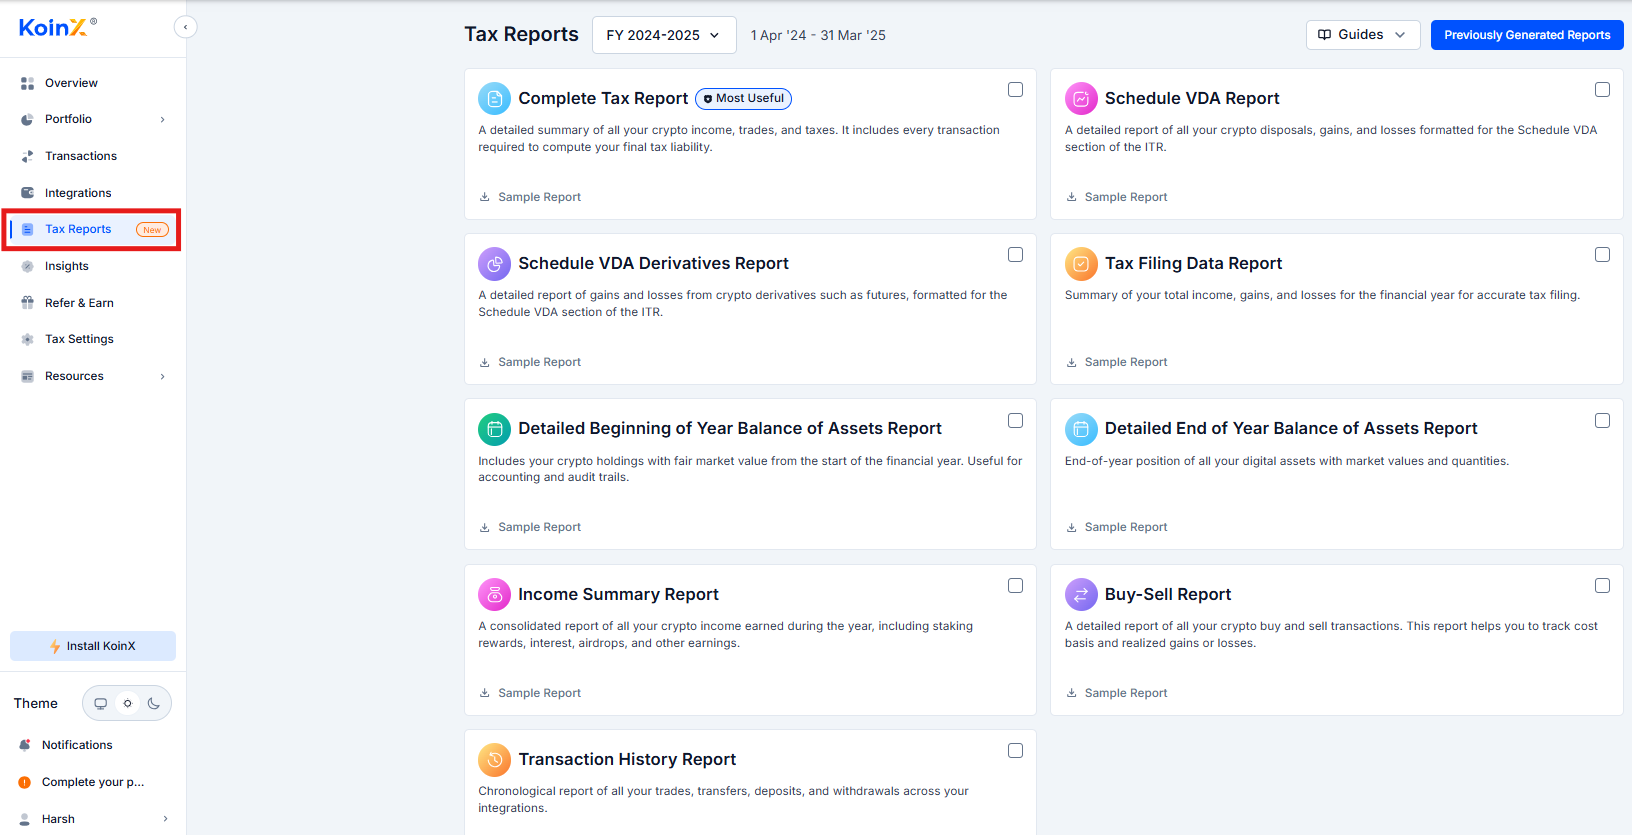Expand the Harsh account menu chevron
Viewport: 1632px width, 835px height.
pyautogui.click(x=165, y=819)
